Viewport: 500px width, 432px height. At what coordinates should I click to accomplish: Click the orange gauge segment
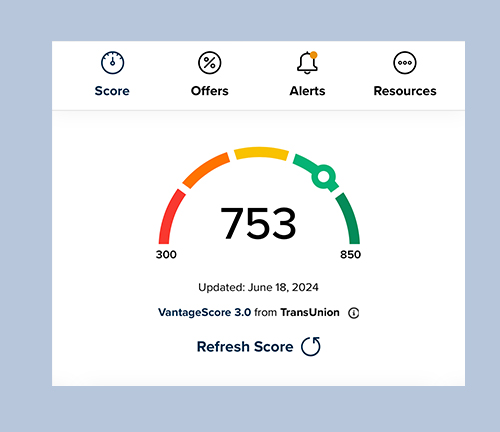click(x=205, y=169)
